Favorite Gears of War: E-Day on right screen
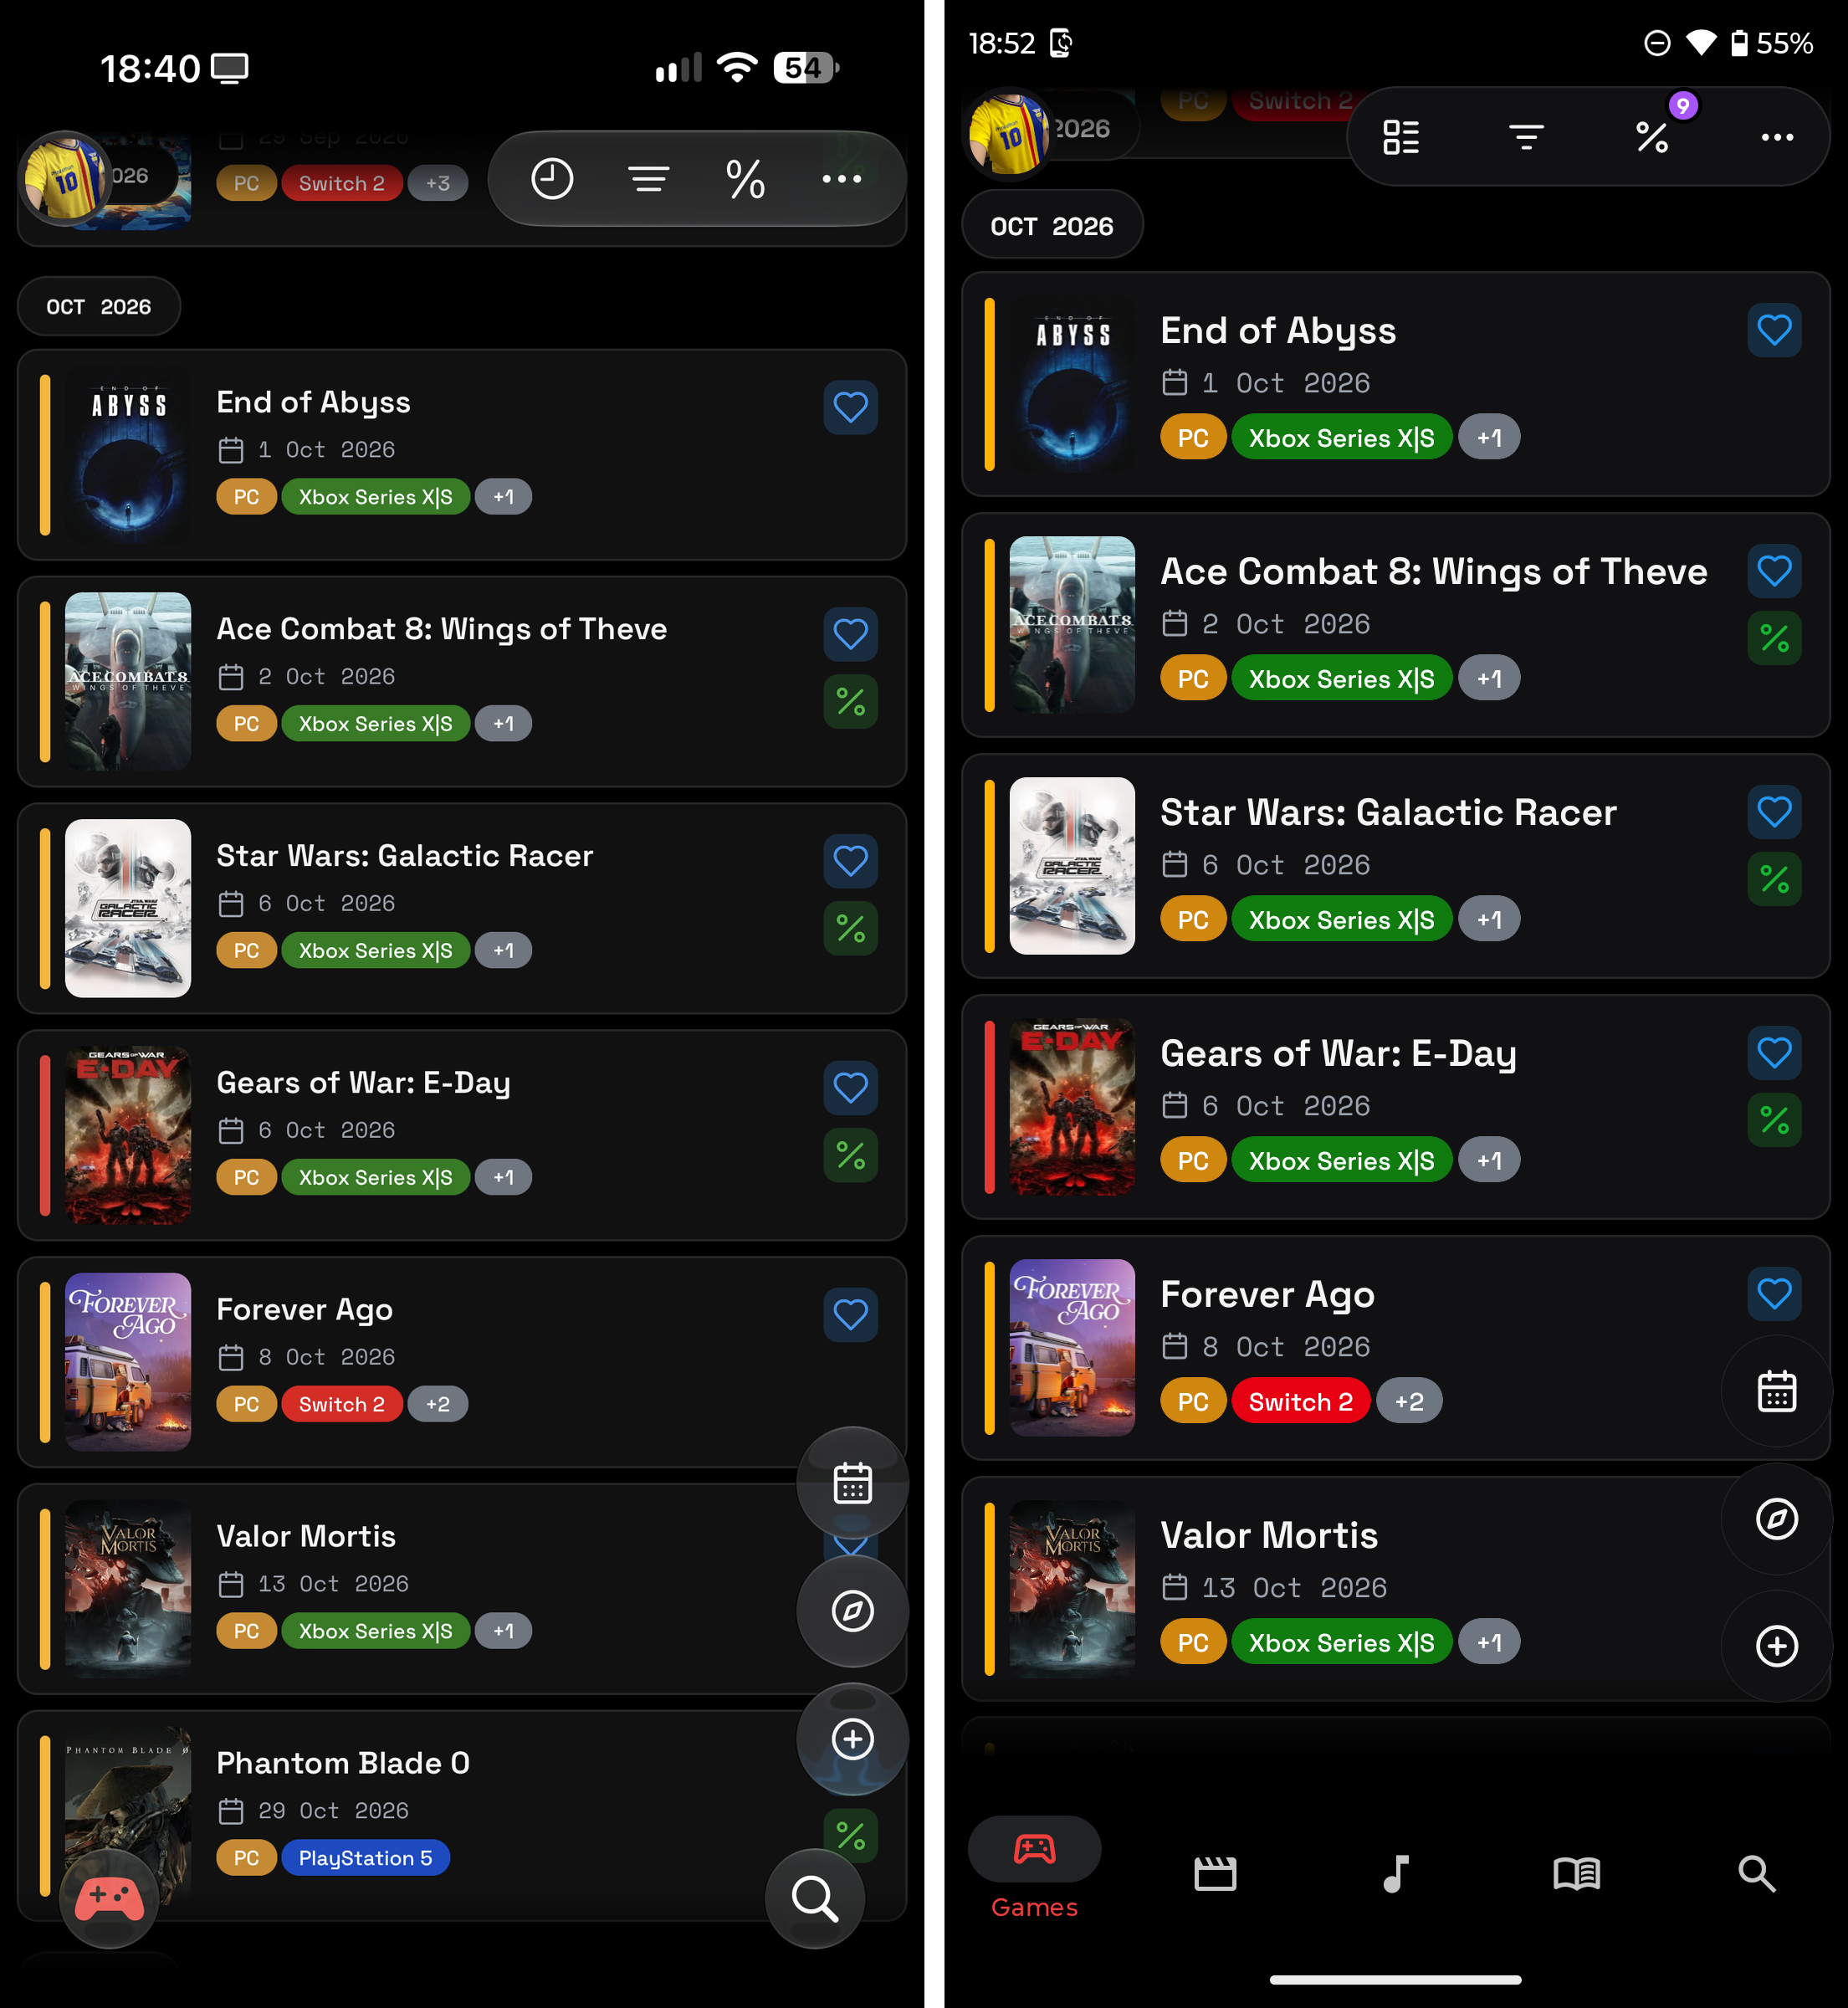The image size is (1848, 2008). [1775, 1052]
